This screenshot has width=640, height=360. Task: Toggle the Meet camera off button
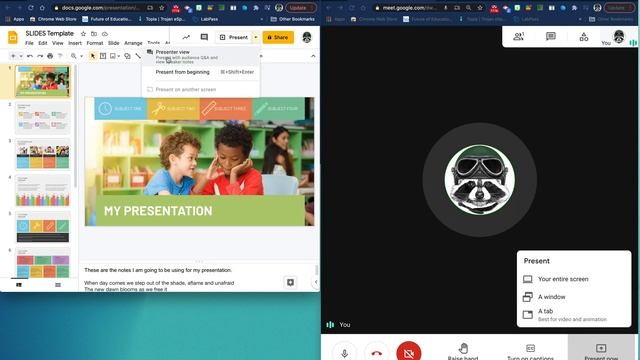coord(409,352)
